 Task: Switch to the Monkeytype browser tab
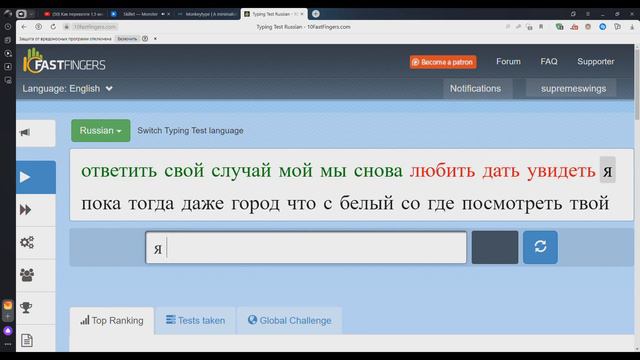207,14
